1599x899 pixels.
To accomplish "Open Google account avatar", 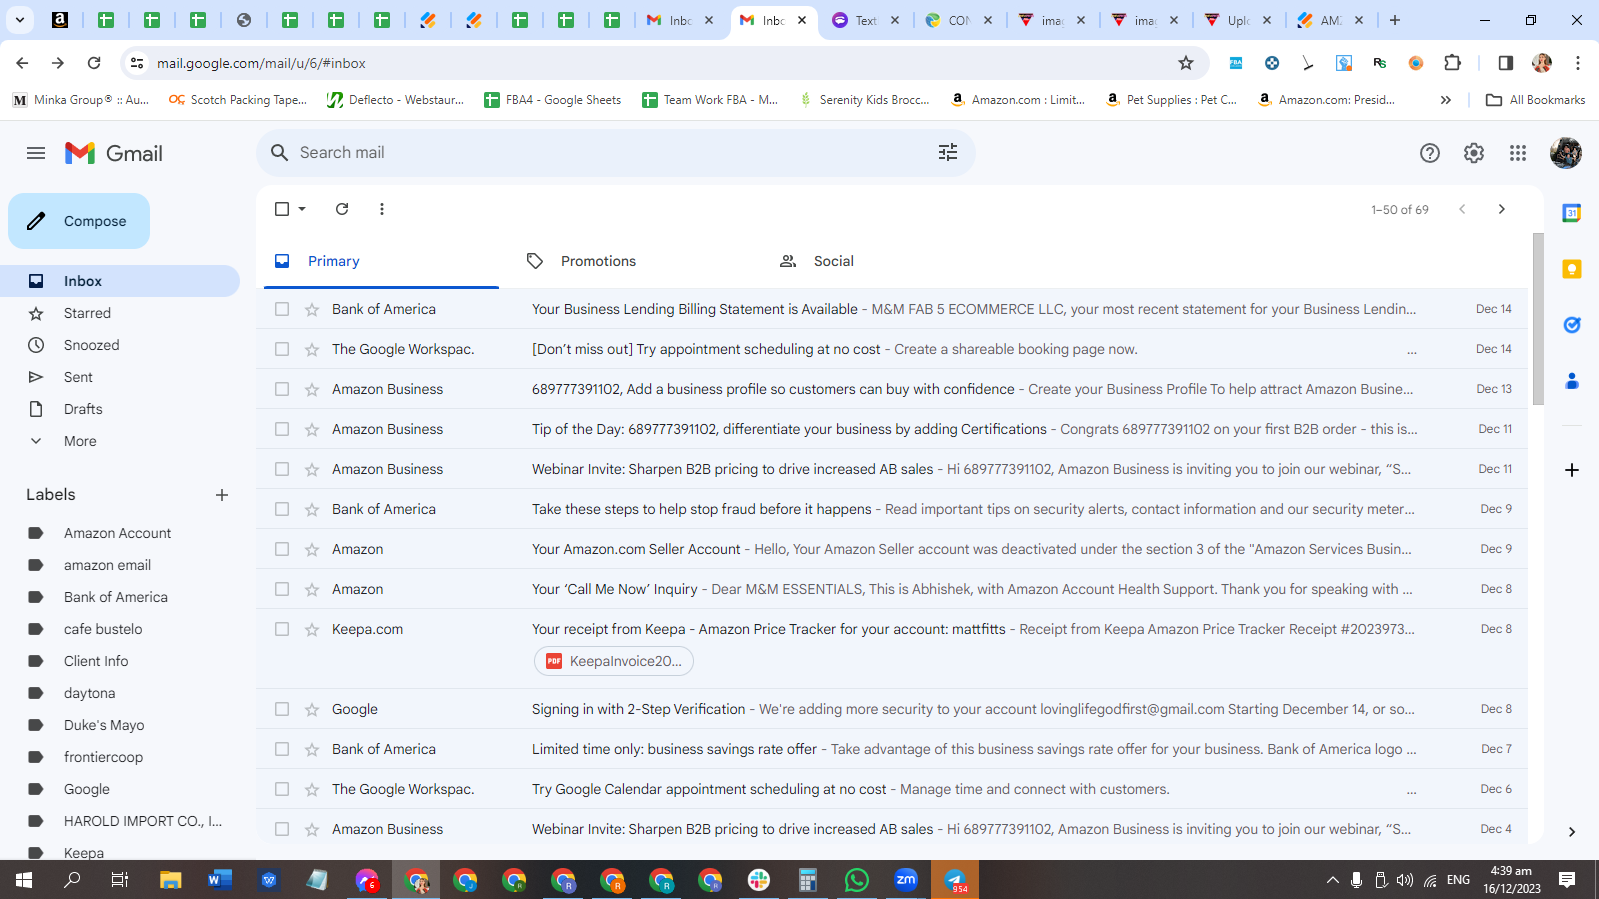I will pos(1566,153).
